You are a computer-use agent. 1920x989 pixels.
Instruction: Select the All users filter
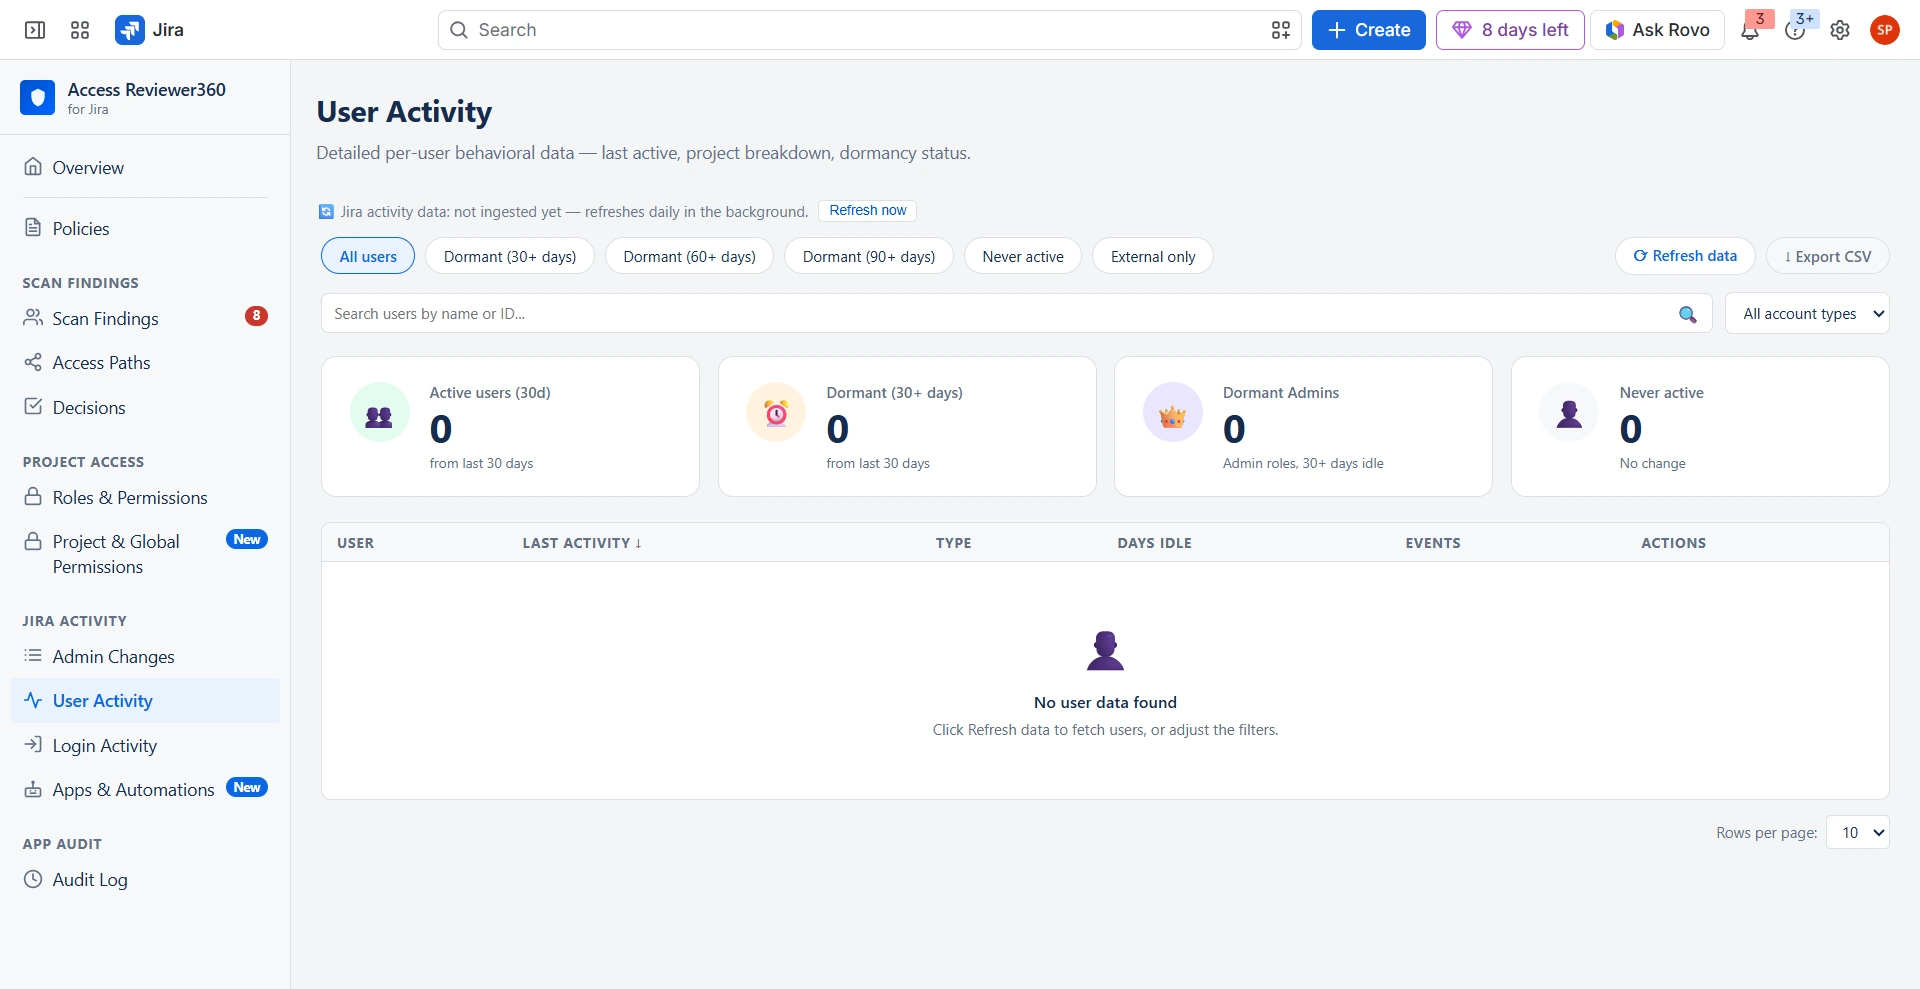click(x=368, y=256)
